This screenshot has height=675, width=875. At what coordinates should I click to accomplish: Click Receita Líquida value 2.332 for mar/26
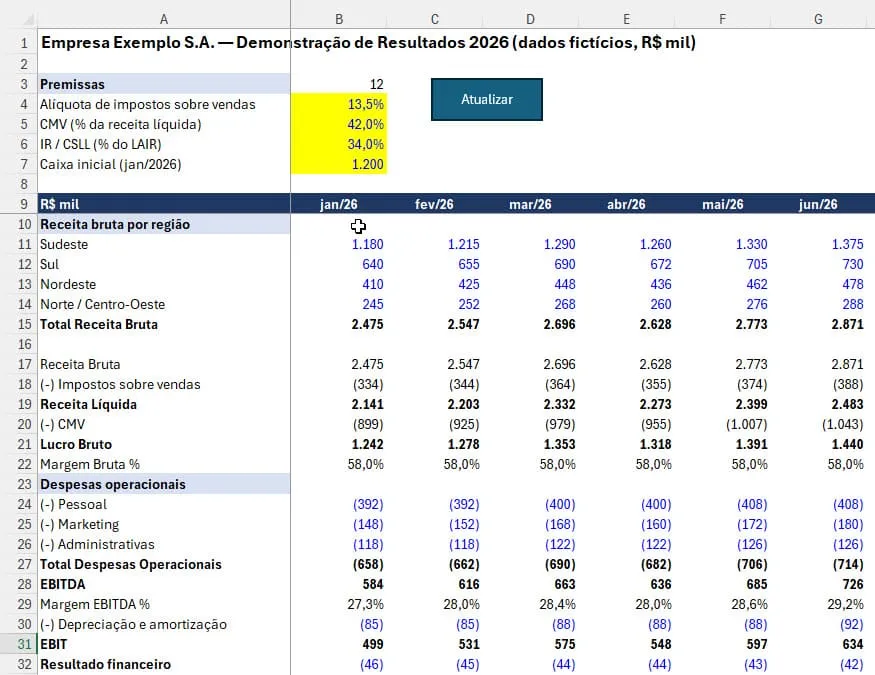pyautogui.click(x=530, y=404)
